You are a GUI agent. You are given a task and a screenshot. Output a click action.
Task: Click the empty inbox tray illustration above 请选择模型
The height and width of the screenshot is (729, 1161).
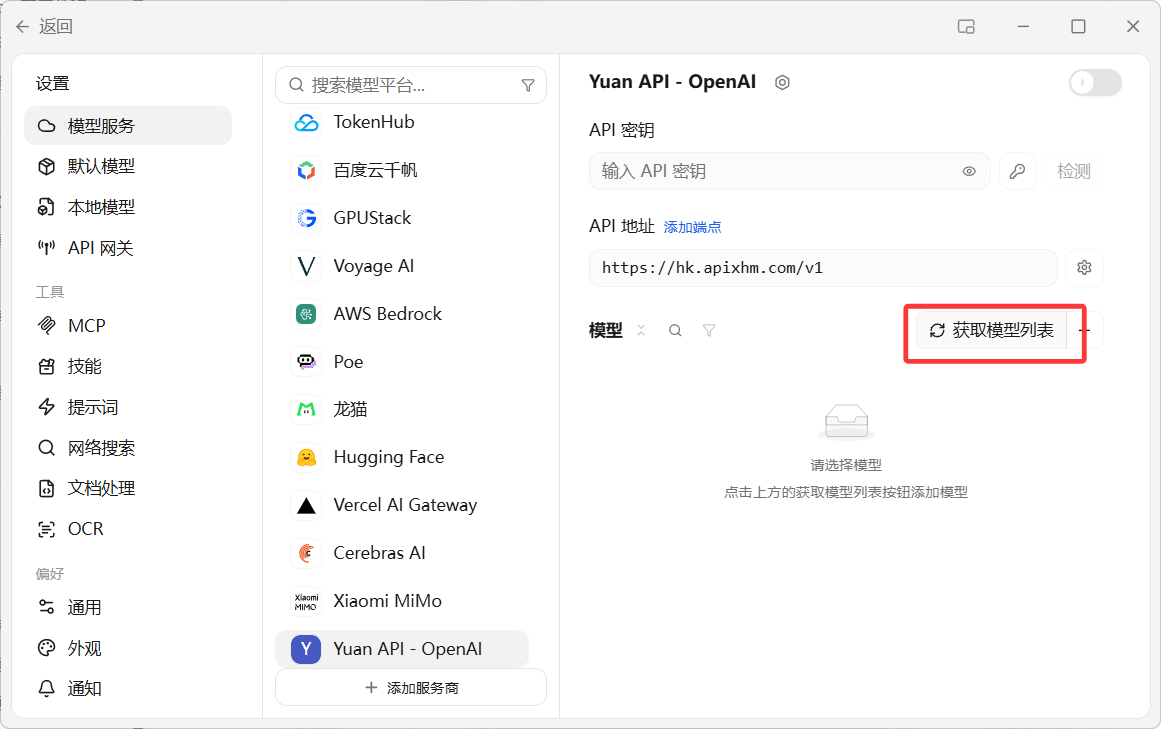[846, 422]
